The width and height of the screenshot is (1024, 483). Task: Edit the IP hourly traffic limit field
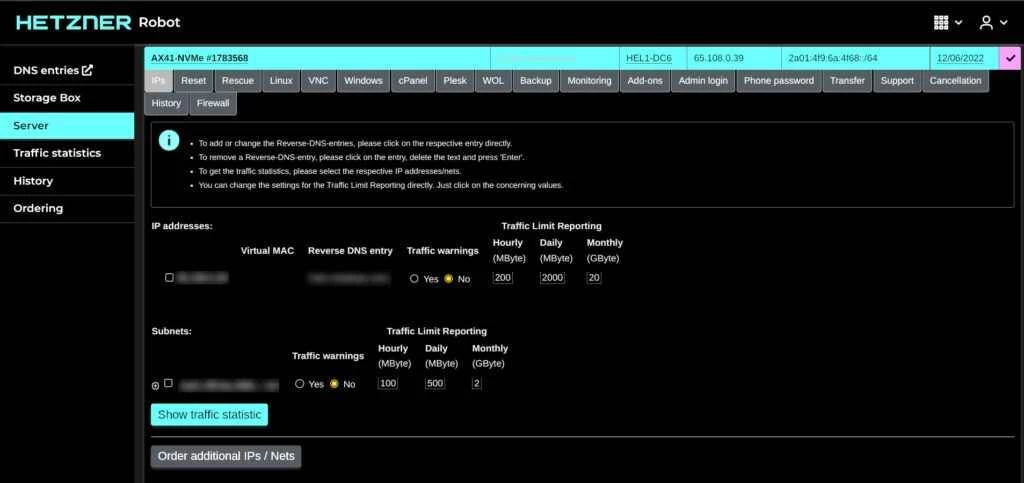pos(502,278)
